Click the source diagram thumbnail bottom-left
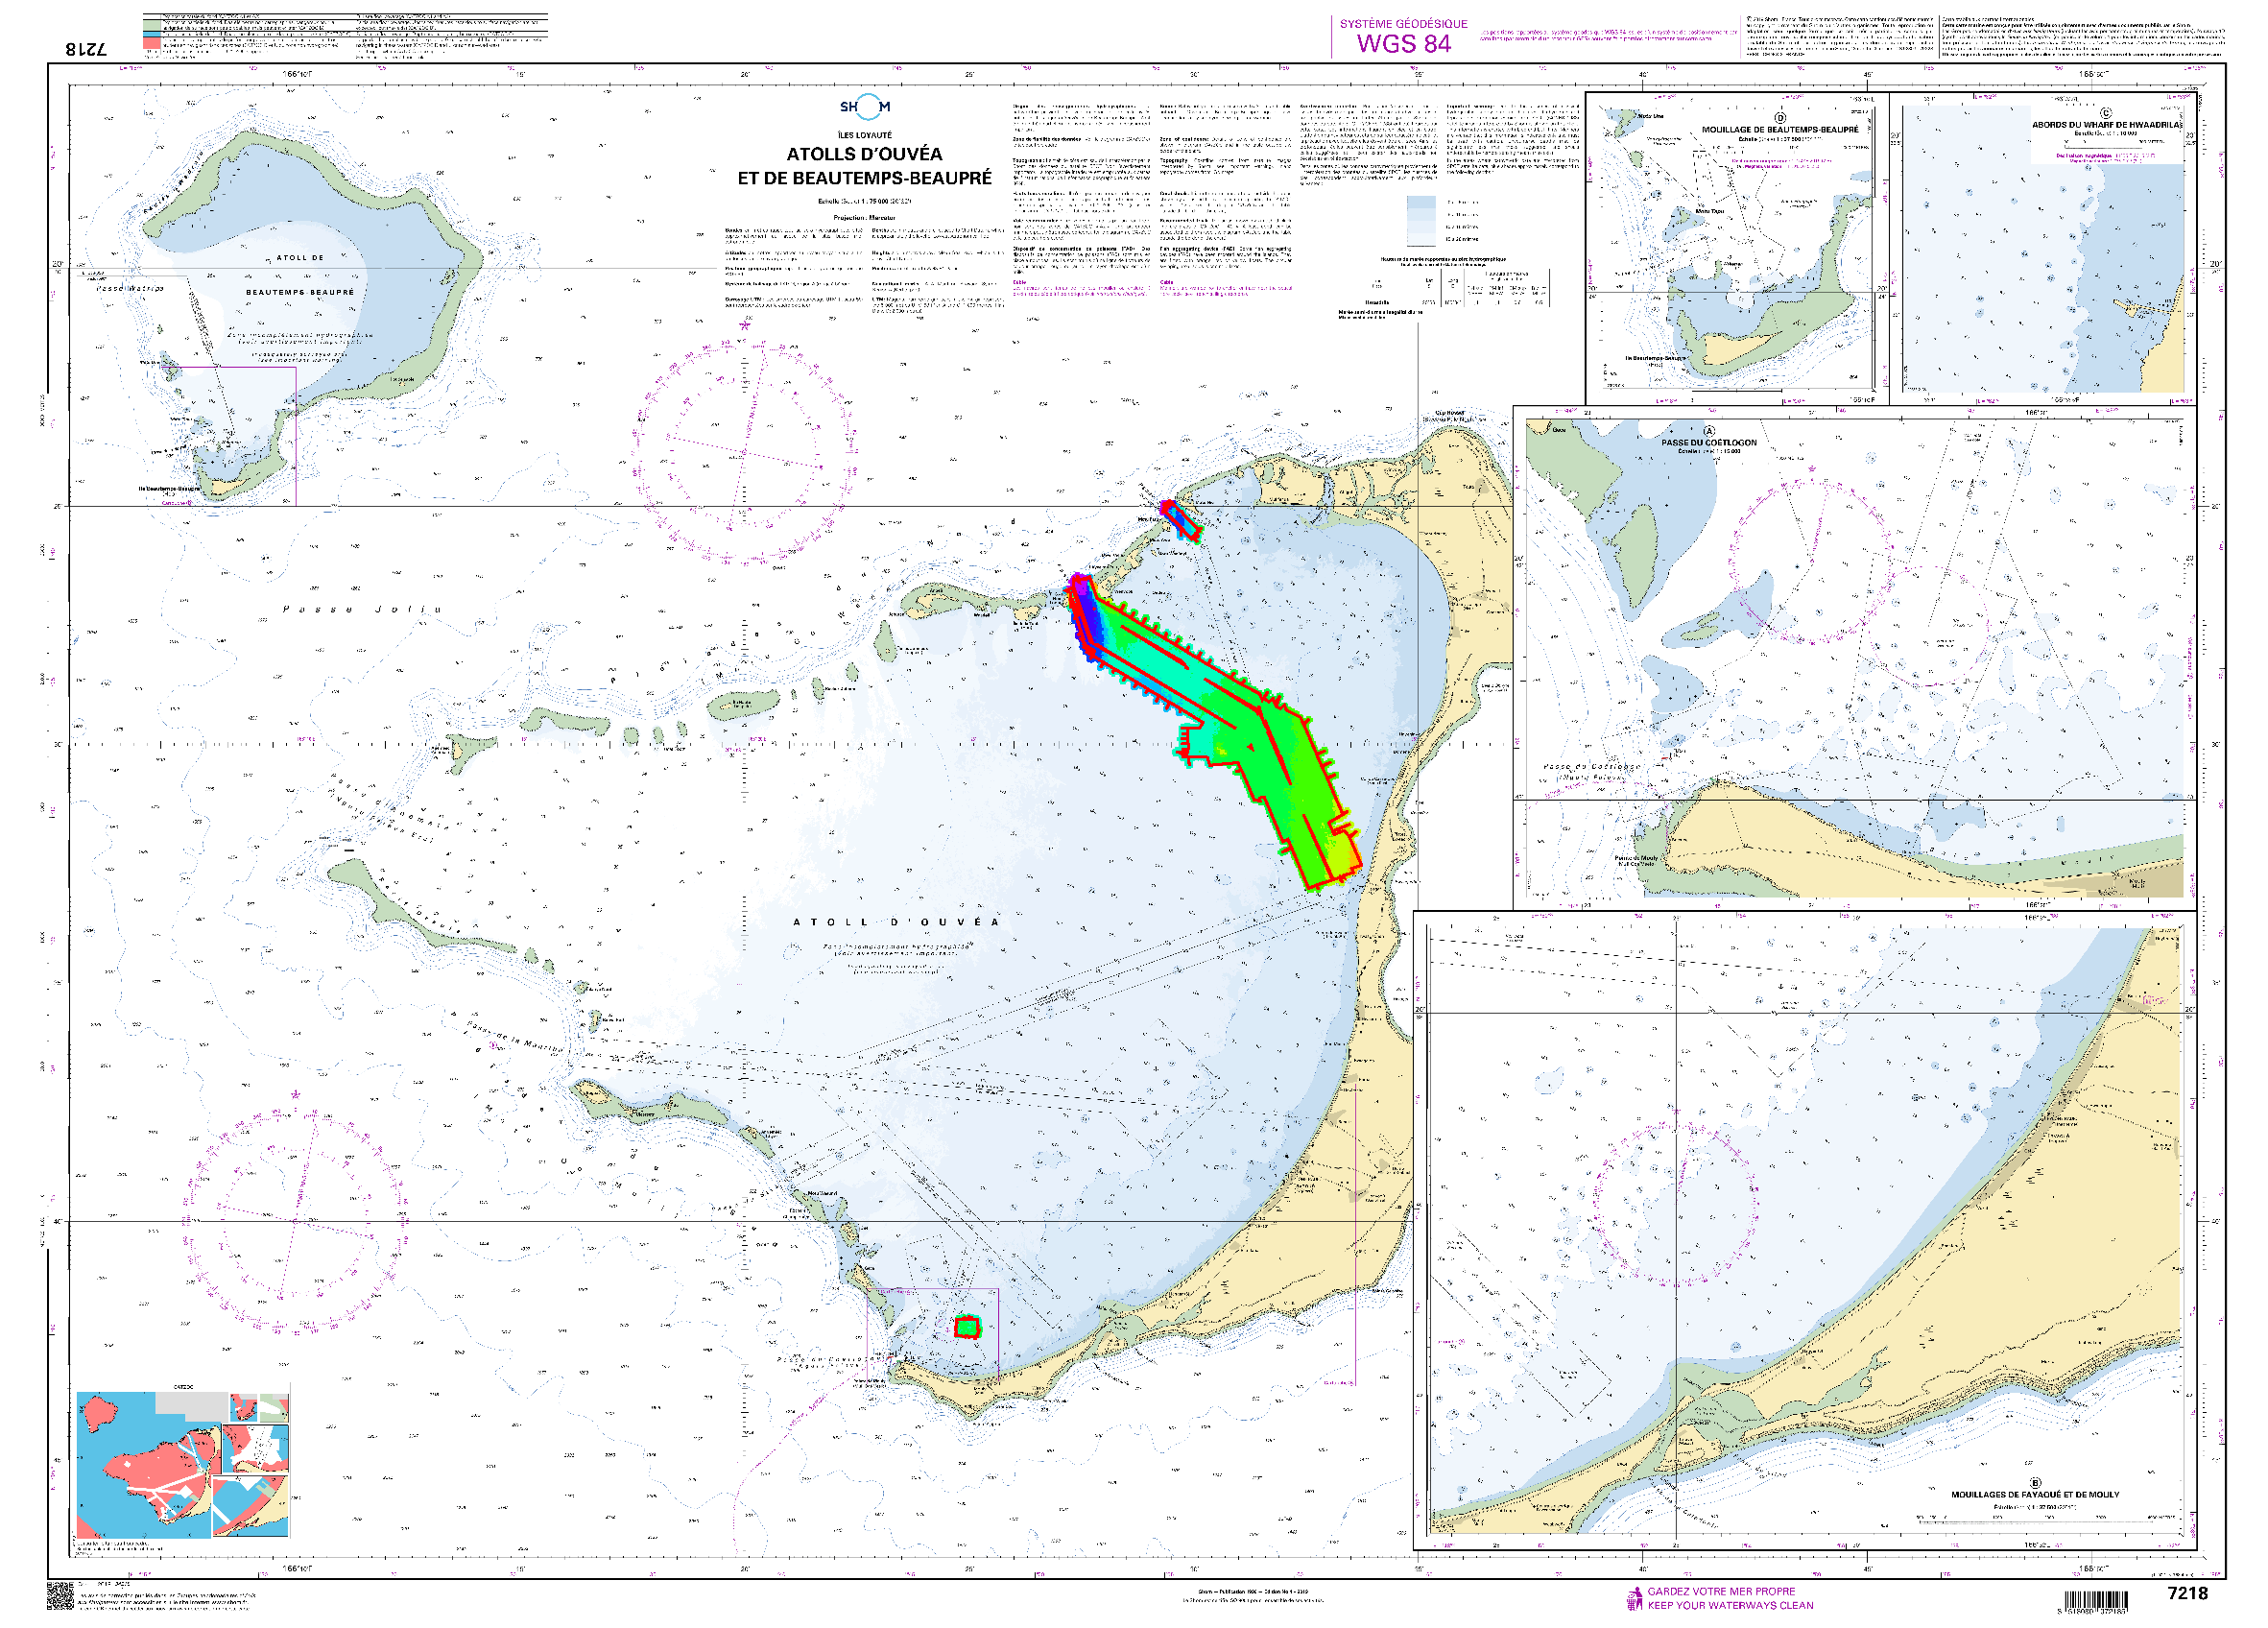The width and height of the screenshot is (2268, 1628). 183,1465
